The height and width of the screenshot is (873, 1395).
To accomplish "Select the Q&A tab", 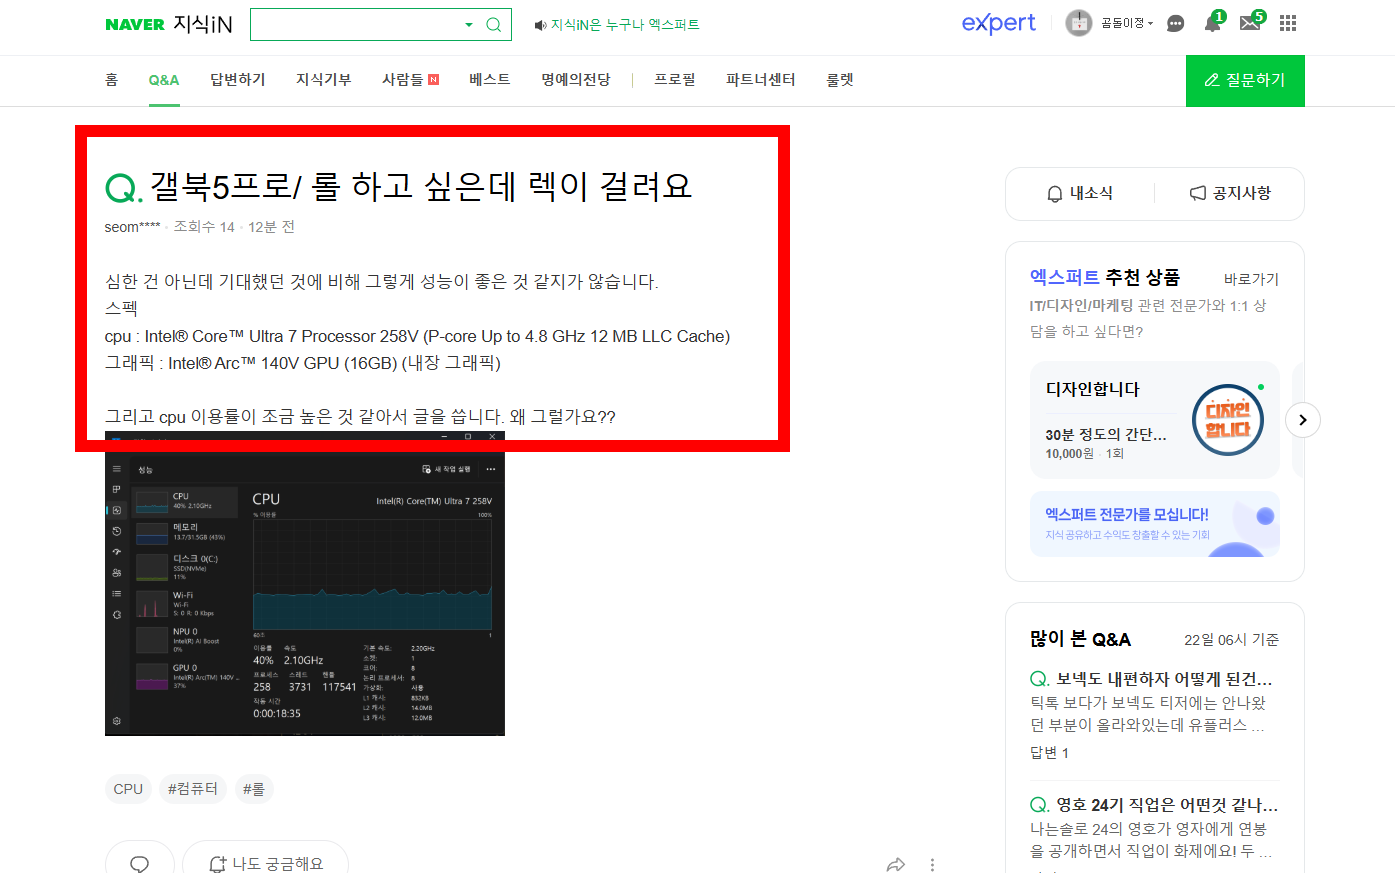I will click(164, 80).
